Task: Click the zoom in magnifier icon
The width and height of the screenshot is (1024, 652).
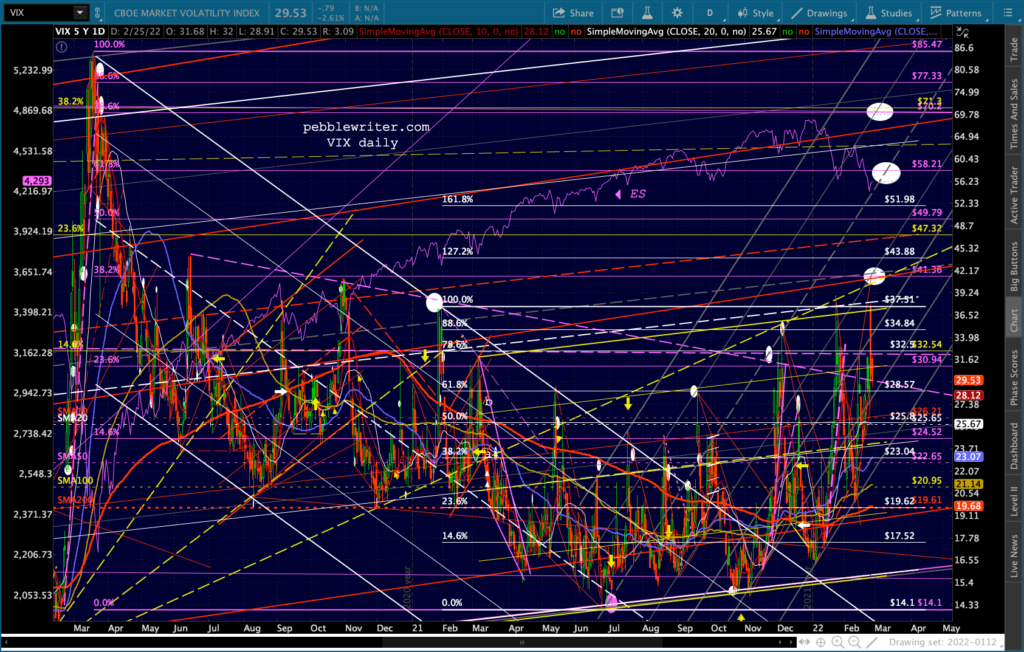Action: [838, 642]
